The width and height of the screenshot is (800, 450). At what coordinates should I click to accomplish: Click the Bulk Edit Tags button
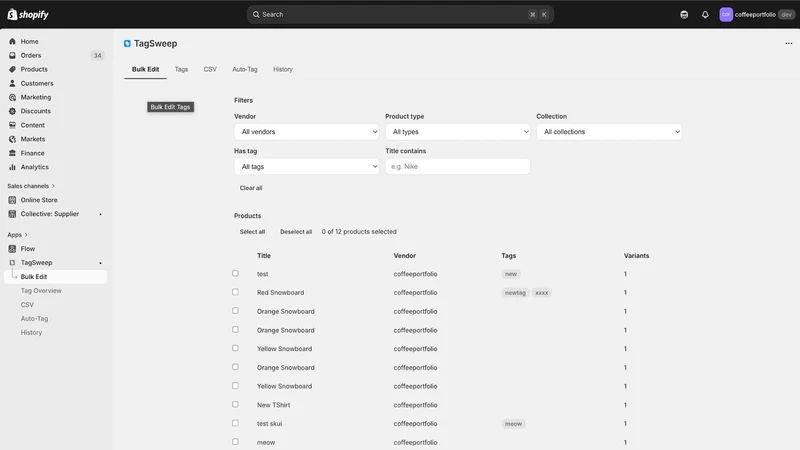click(170, 107)
